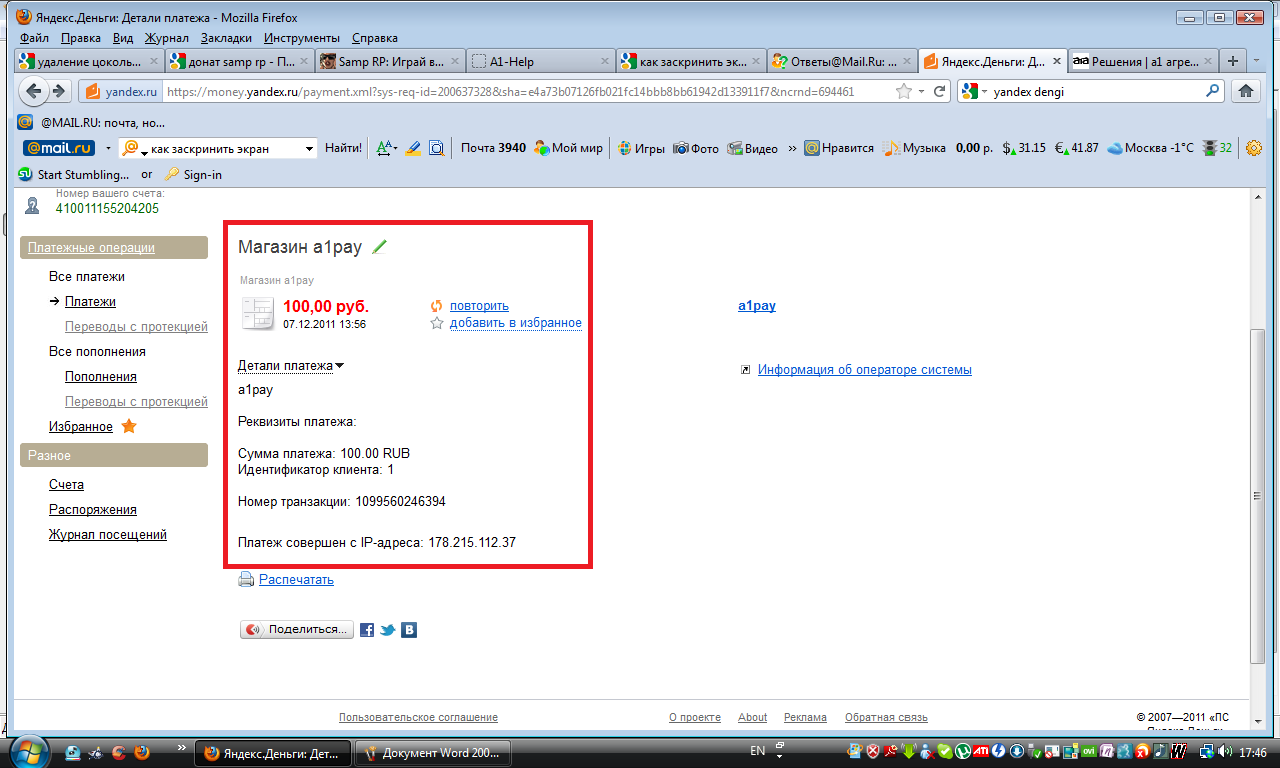The height and width of the screenshot is (768, 1280).
Task: Open the Mail.ru search query dropdown arrow
Action: (309, 149)
